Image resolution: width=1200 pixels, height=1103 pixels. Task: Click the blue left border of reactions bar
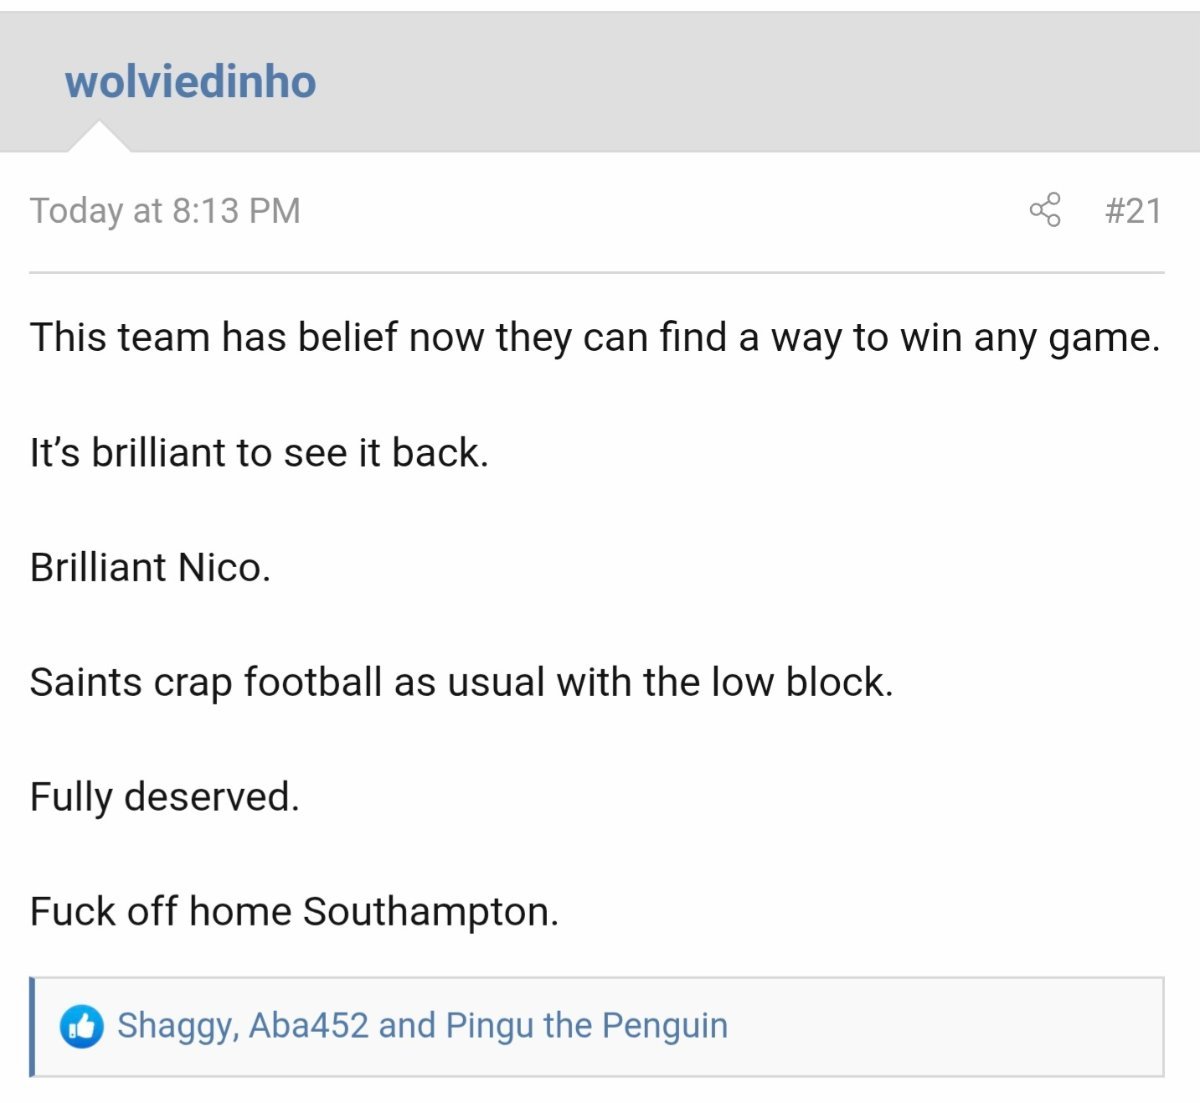pyautogui.click(x=32, y=1026)
